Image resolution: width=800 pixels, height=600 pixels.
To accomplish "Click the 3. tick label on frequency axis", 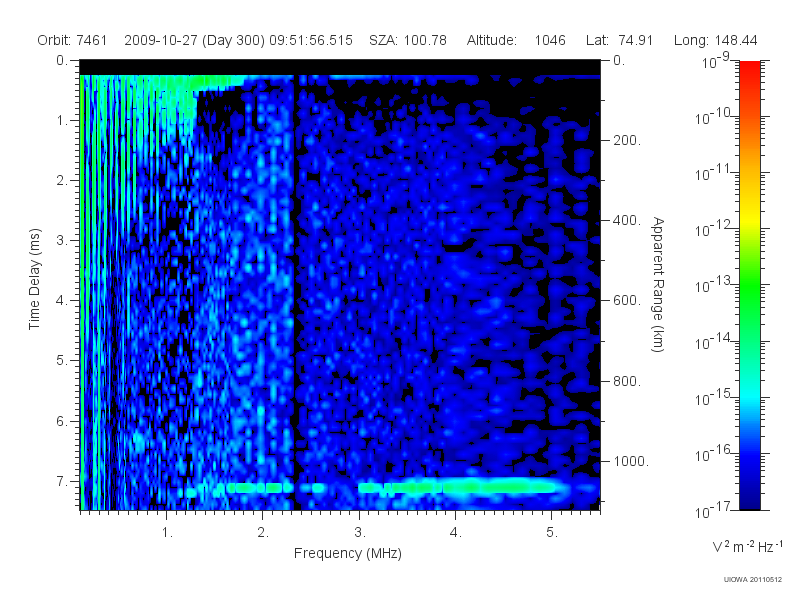I will [360, 533].
